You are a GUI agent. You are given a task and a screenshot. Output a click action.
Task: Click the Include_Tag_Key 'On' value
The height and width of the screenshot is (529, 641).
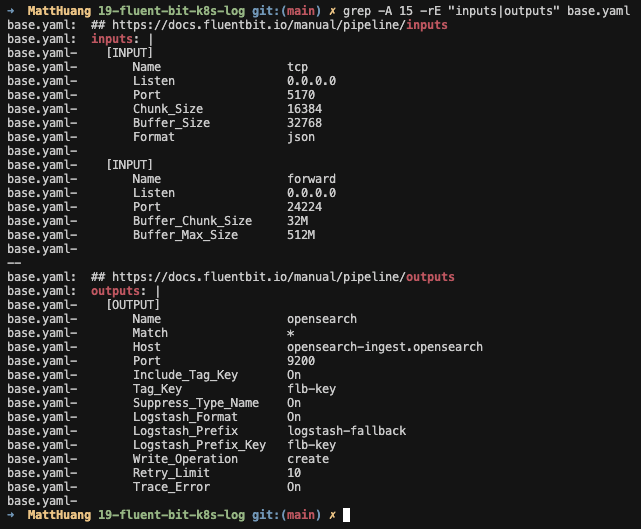coord(294,375)
